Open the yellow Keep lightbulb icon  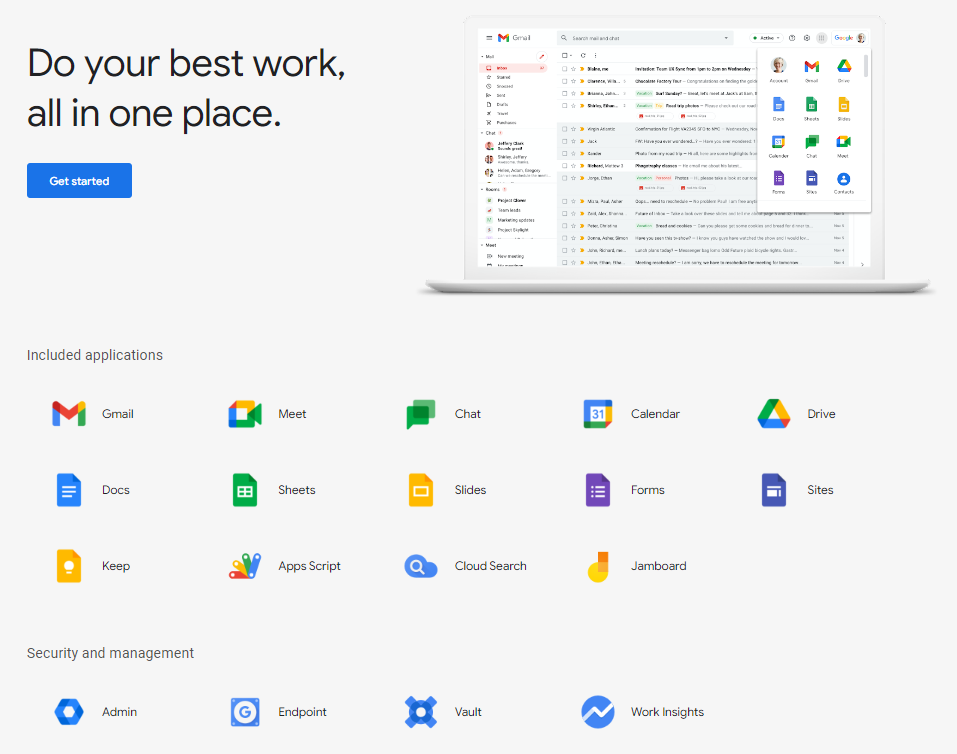click(69, 566)
